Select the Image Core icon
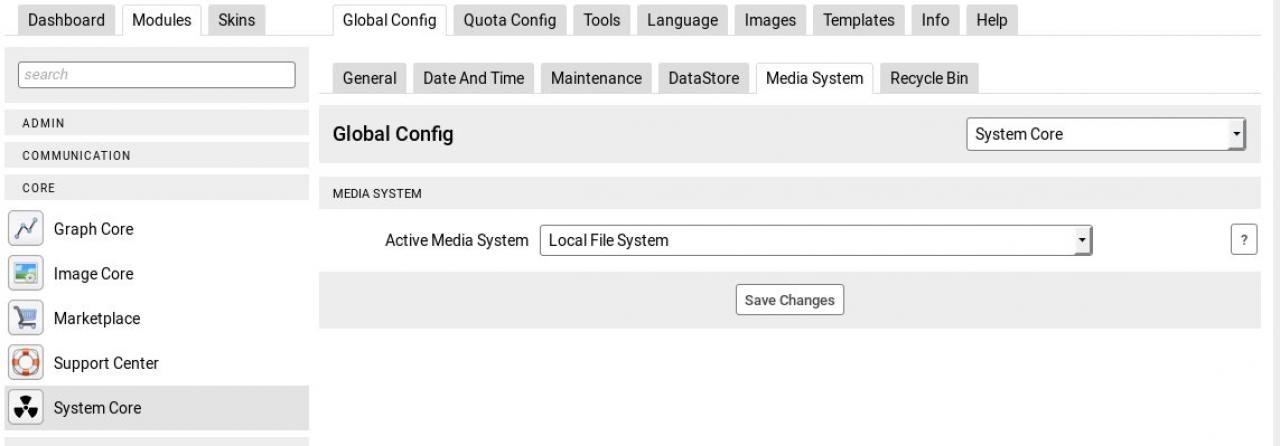Screen dimensions: 1280x446 [24, 274]
